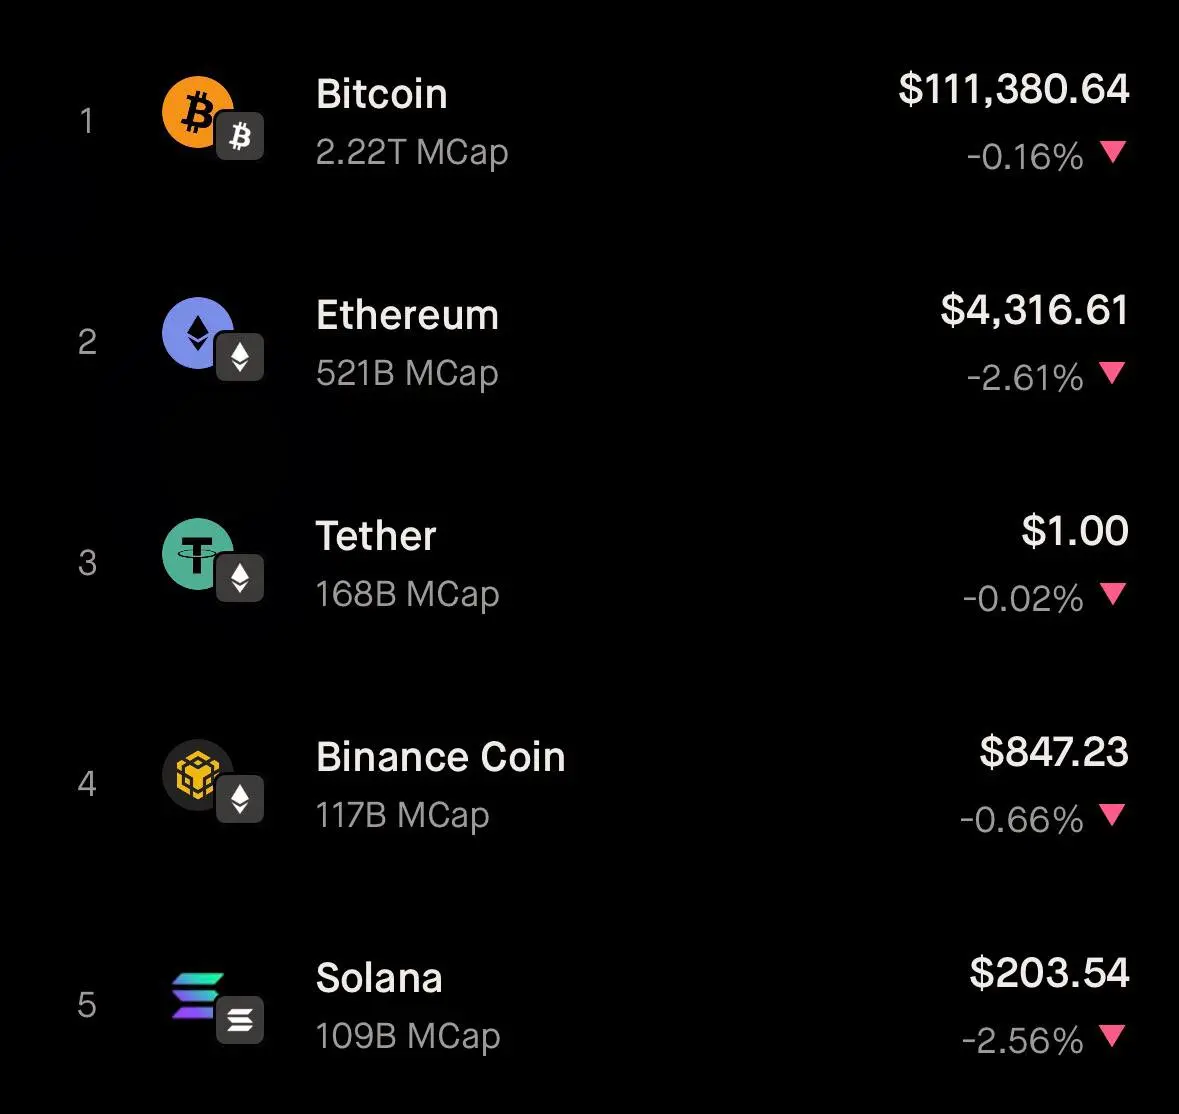This screenshot has width=1179, height=1114.
Task: Open the Ethereum asset name
Action: [x=408, y=315]
